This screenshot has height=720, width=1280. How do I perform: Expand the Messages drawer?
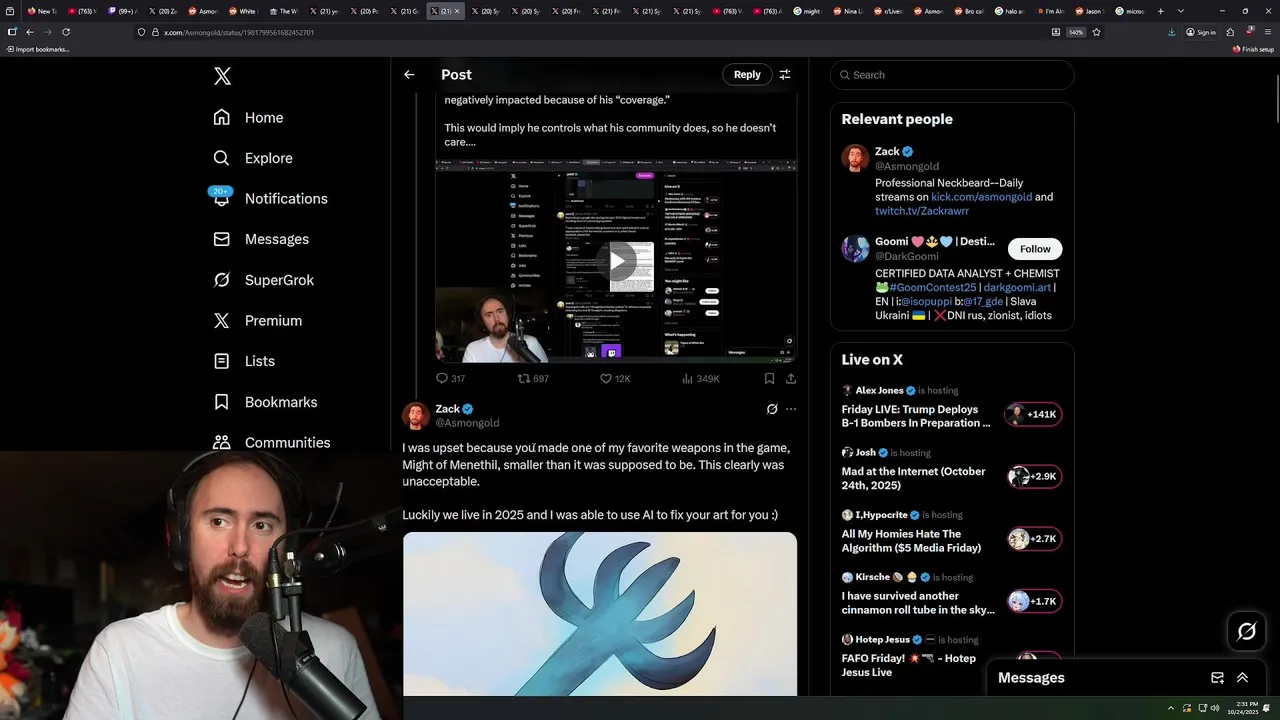point(1242,677)
